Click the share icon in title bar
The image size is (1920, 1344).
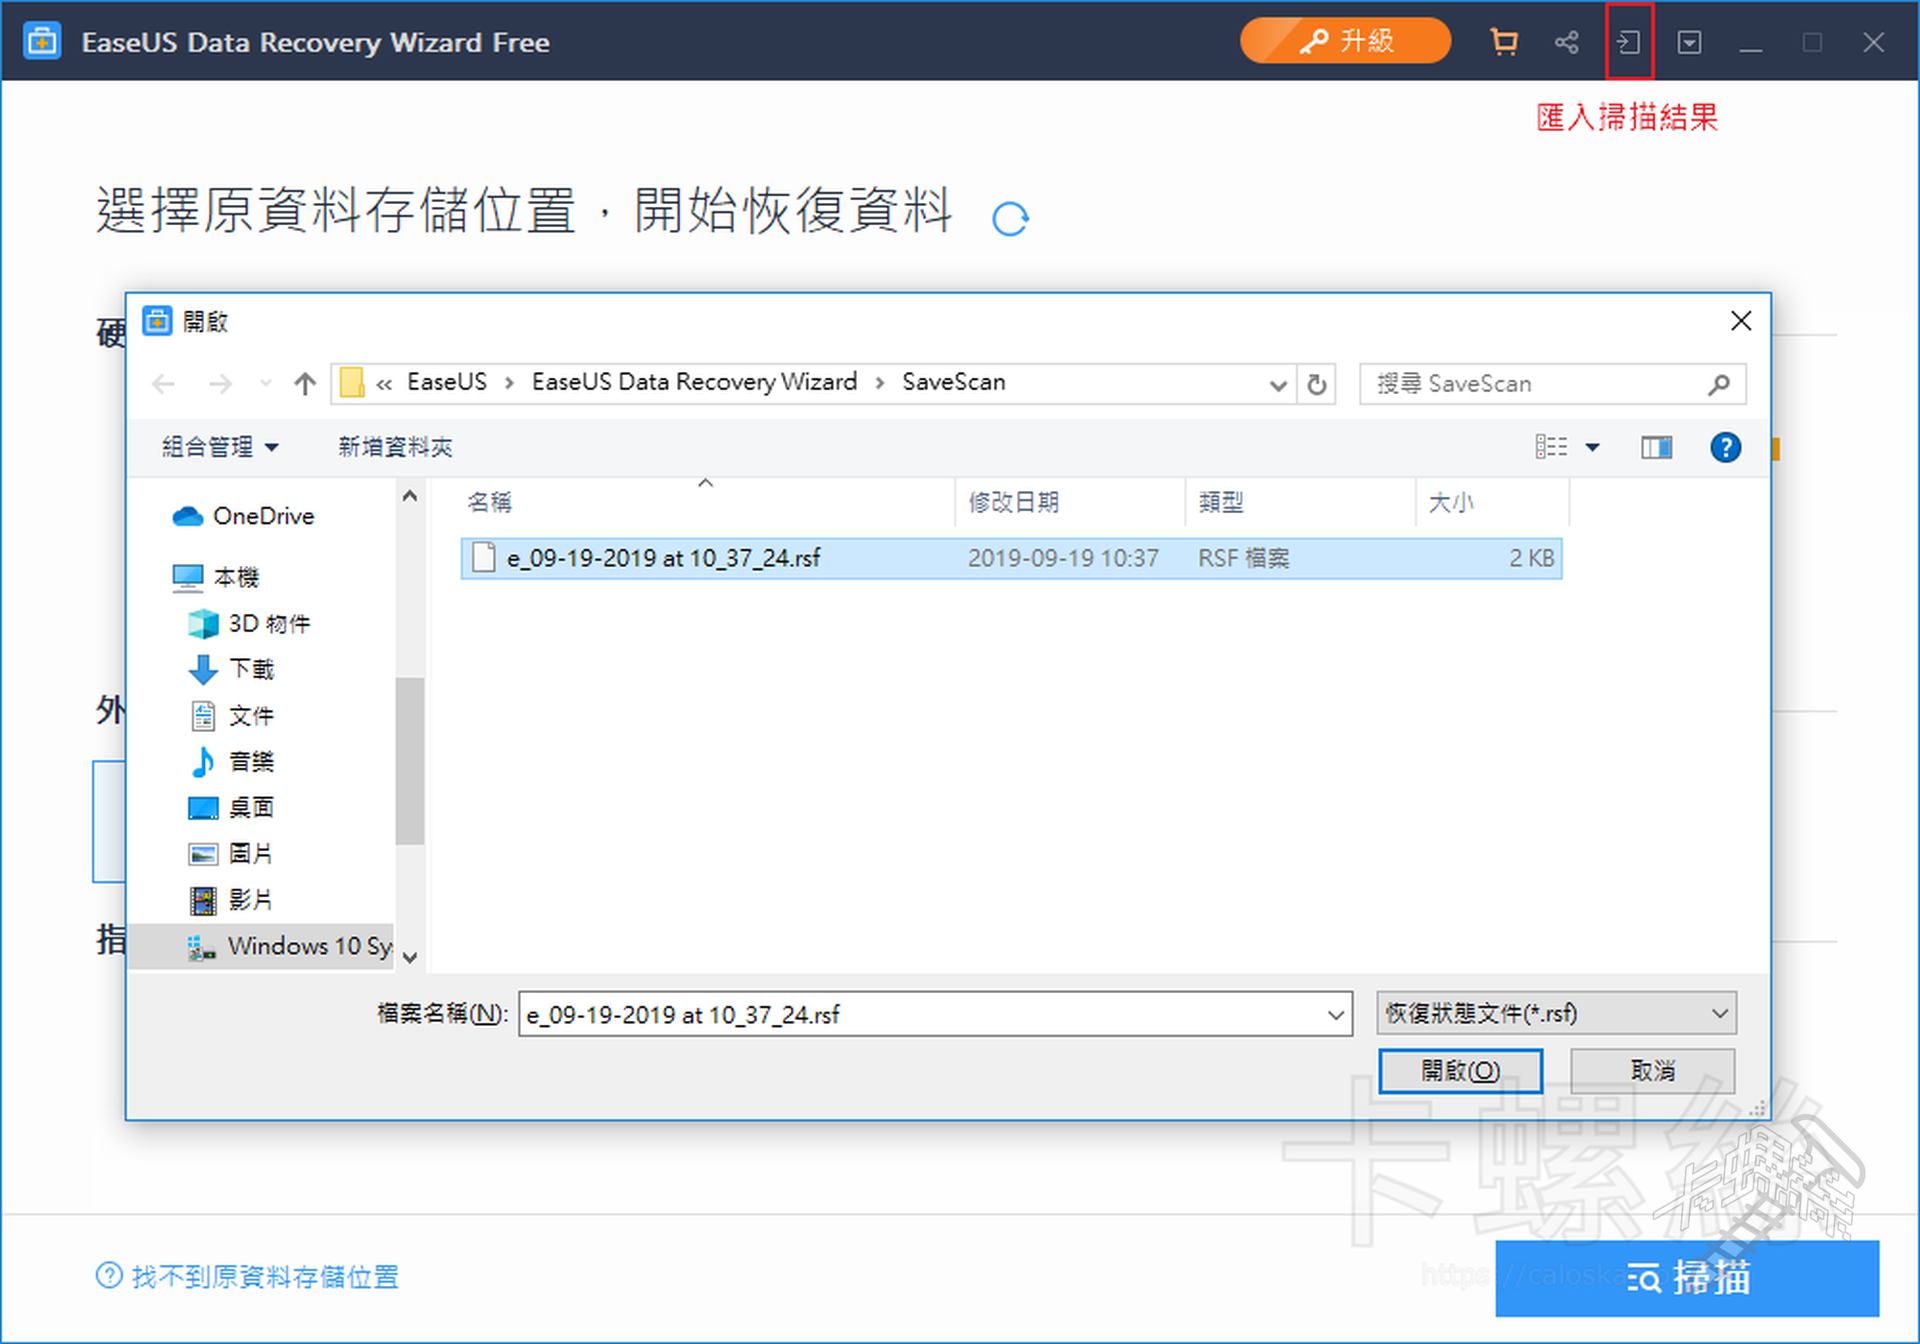pos(1566,42)
